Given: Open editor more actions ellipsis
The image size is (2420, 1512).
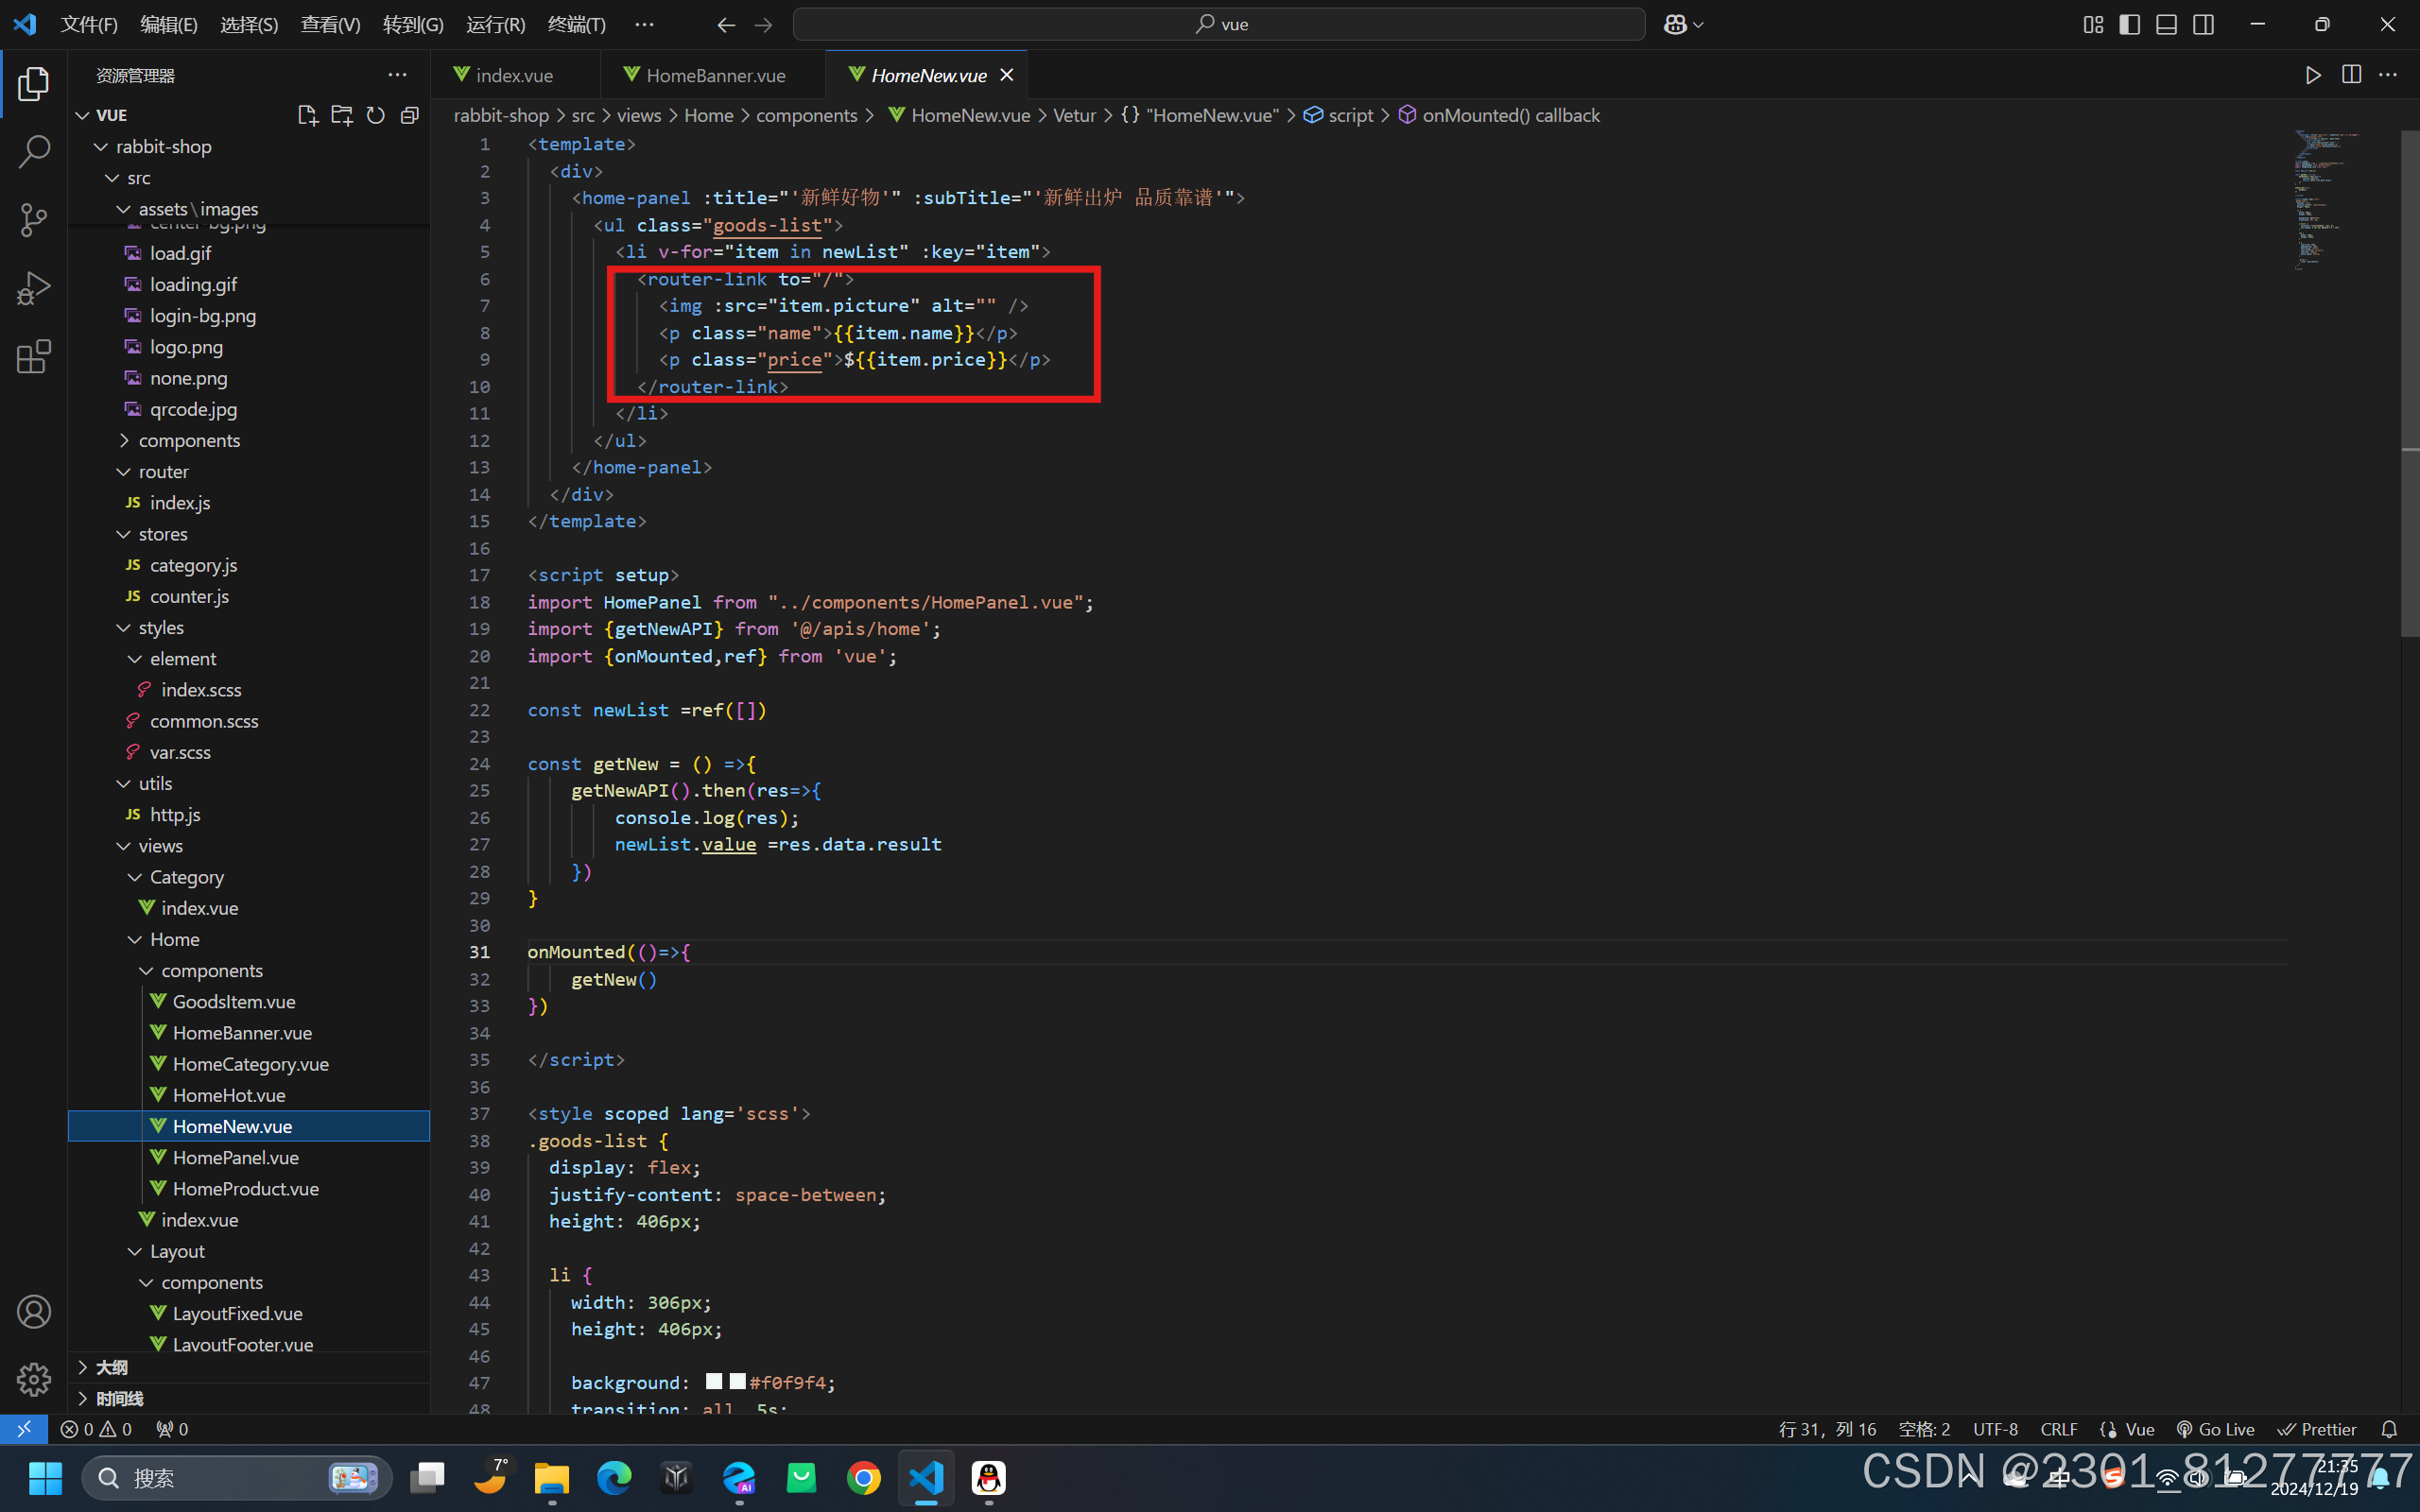Looking at the screenshot, I should [x=2388, y=75].
